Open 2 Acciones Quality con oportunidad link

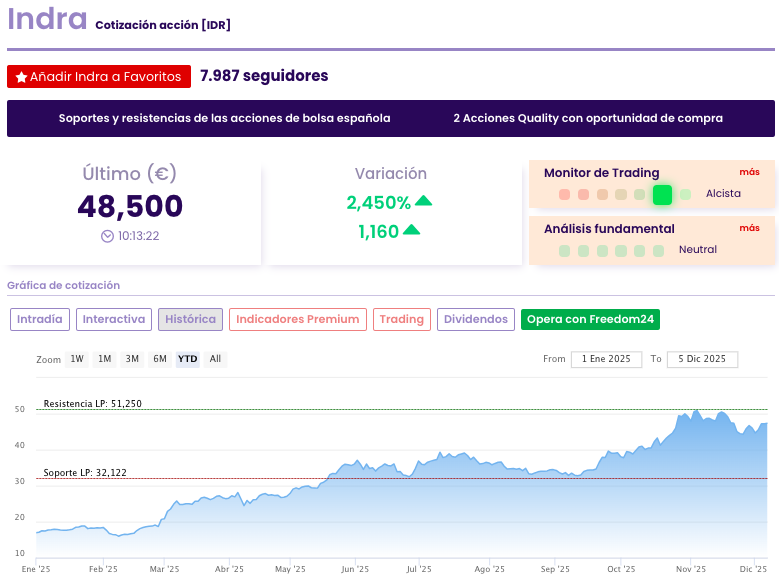(588, 118)
